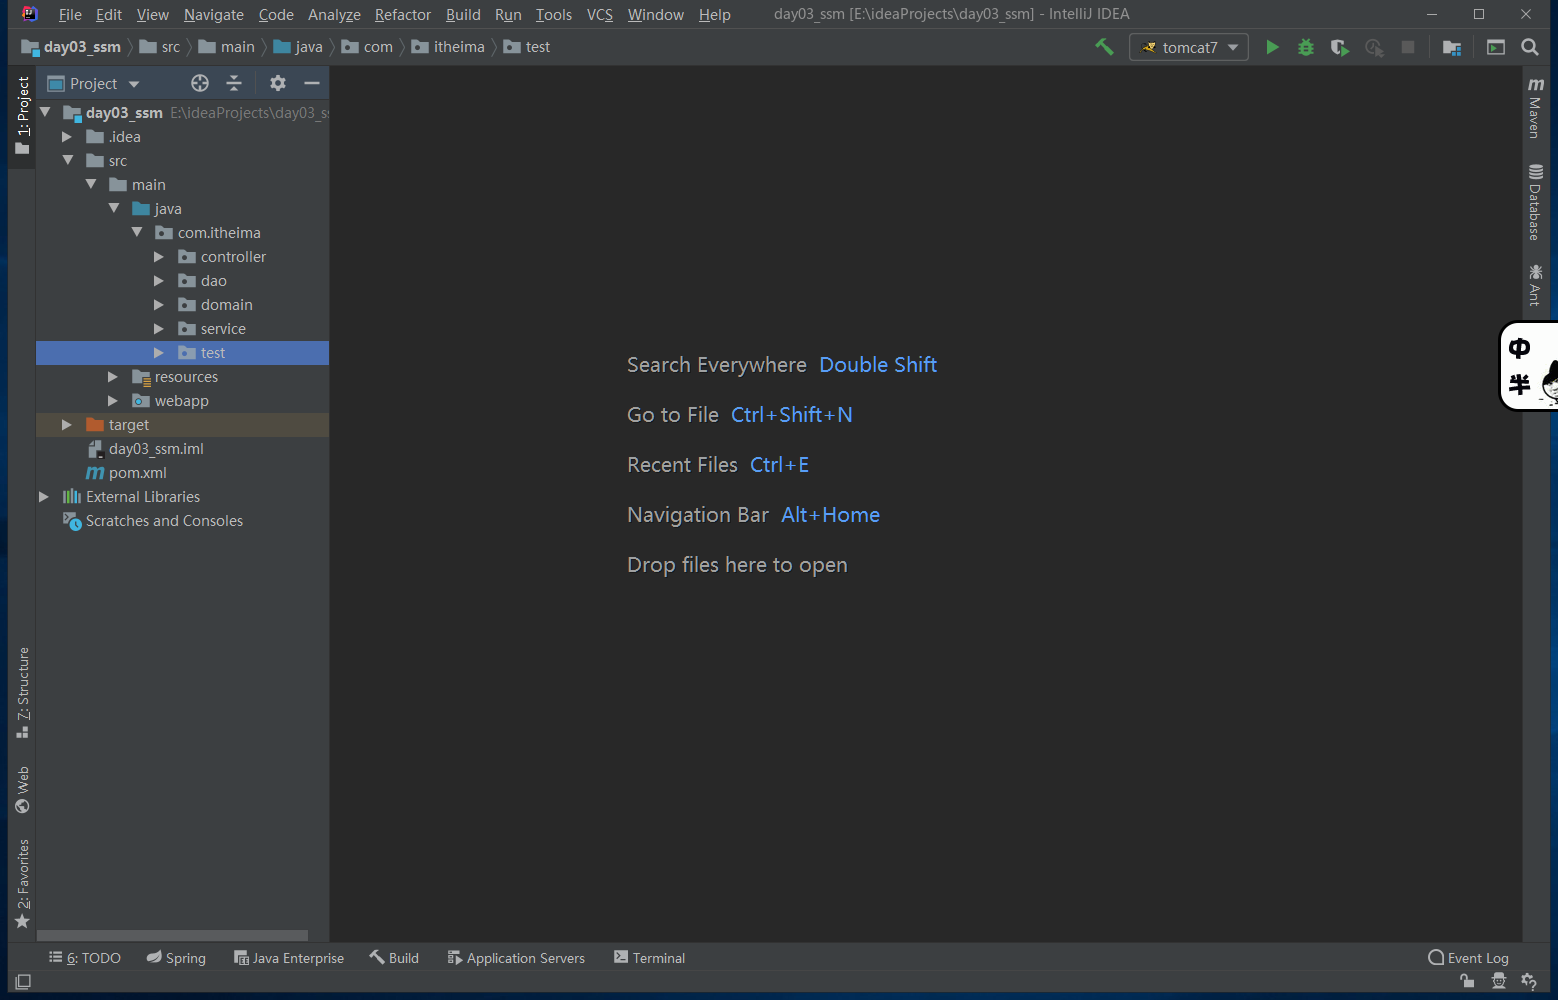Open the Build menu
Screen dimensions: 1558x1000
463,15
